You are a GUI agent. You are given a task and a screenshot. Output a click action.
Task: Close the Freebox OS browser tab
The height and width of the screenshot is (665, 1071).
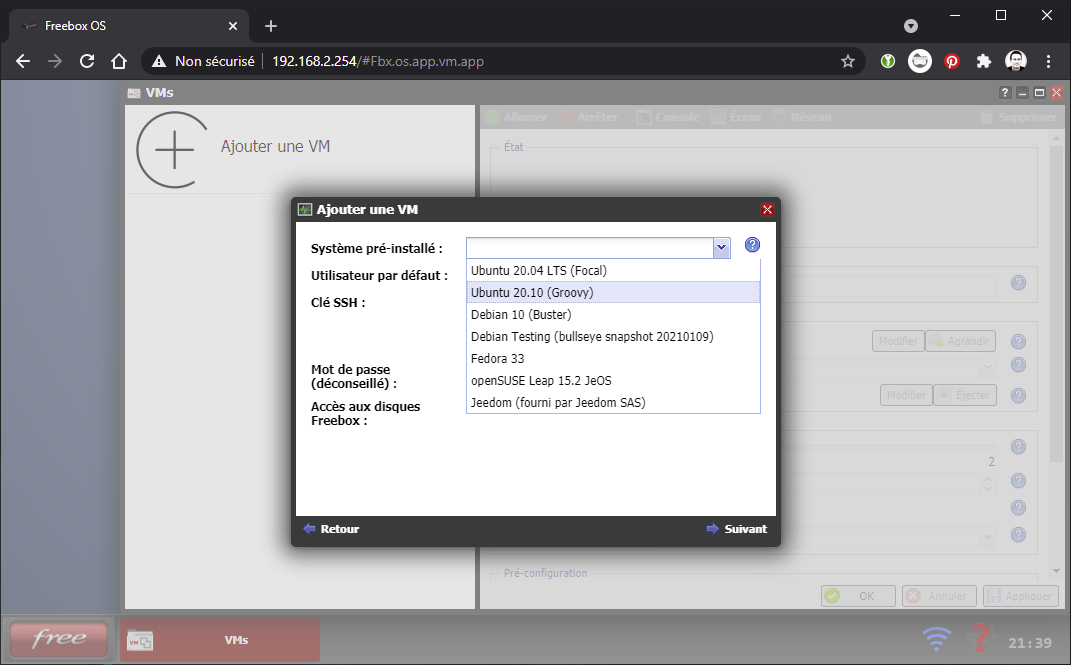click(x=233, y=26)
